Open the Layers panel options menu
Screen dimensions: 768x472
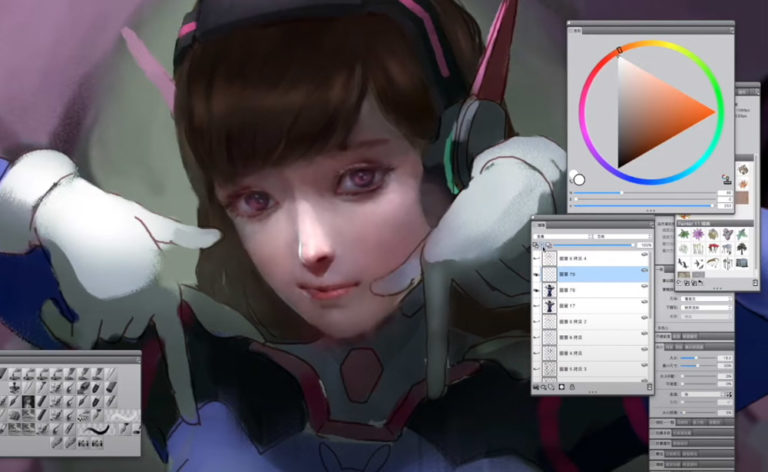[651, 224]
